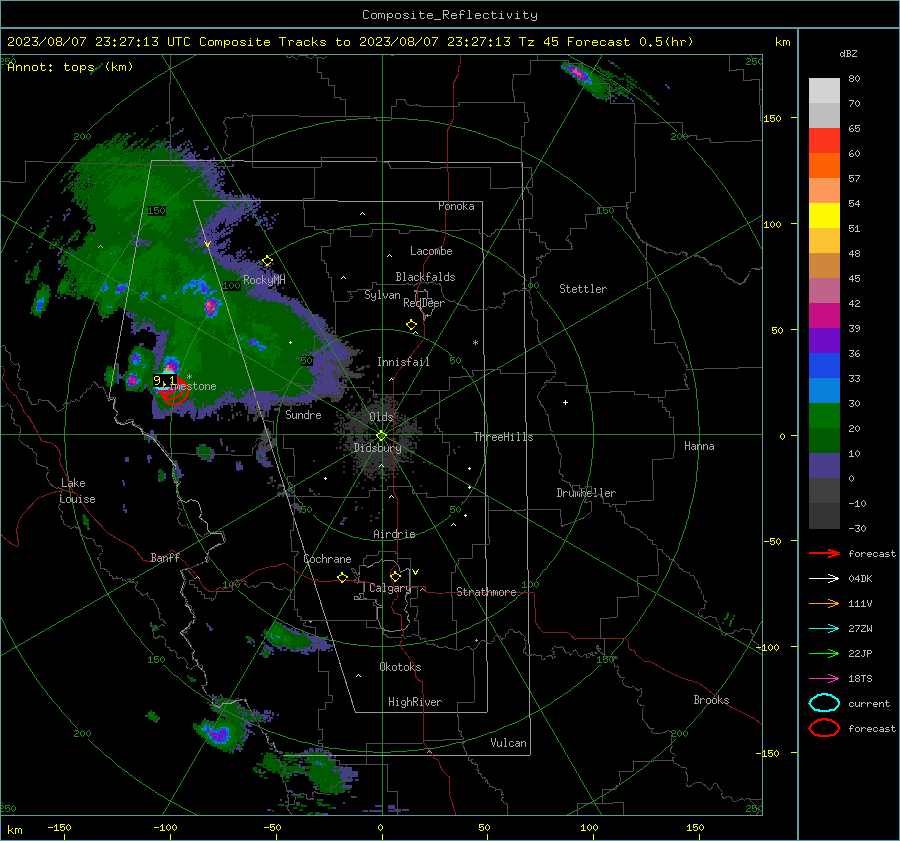Click the Stettler town label
Viewport: 900px width, 841px height.
click(x=583, y=289)
